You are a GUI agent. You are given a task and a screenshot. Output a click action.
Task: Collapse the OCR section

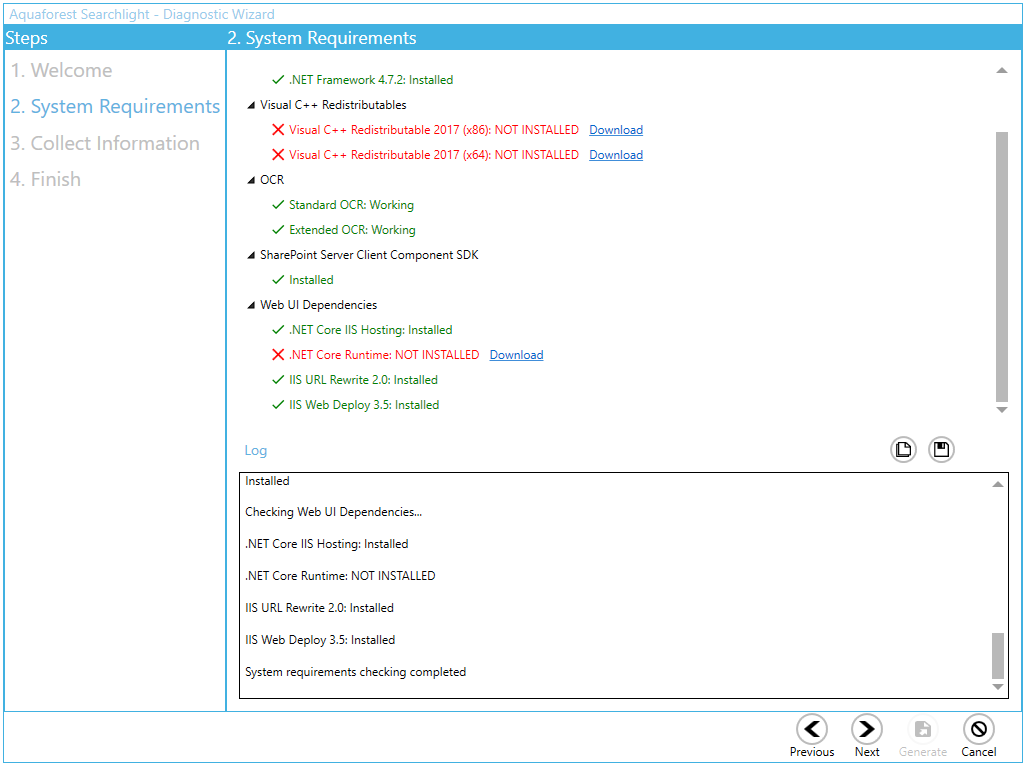coord(252,180)
